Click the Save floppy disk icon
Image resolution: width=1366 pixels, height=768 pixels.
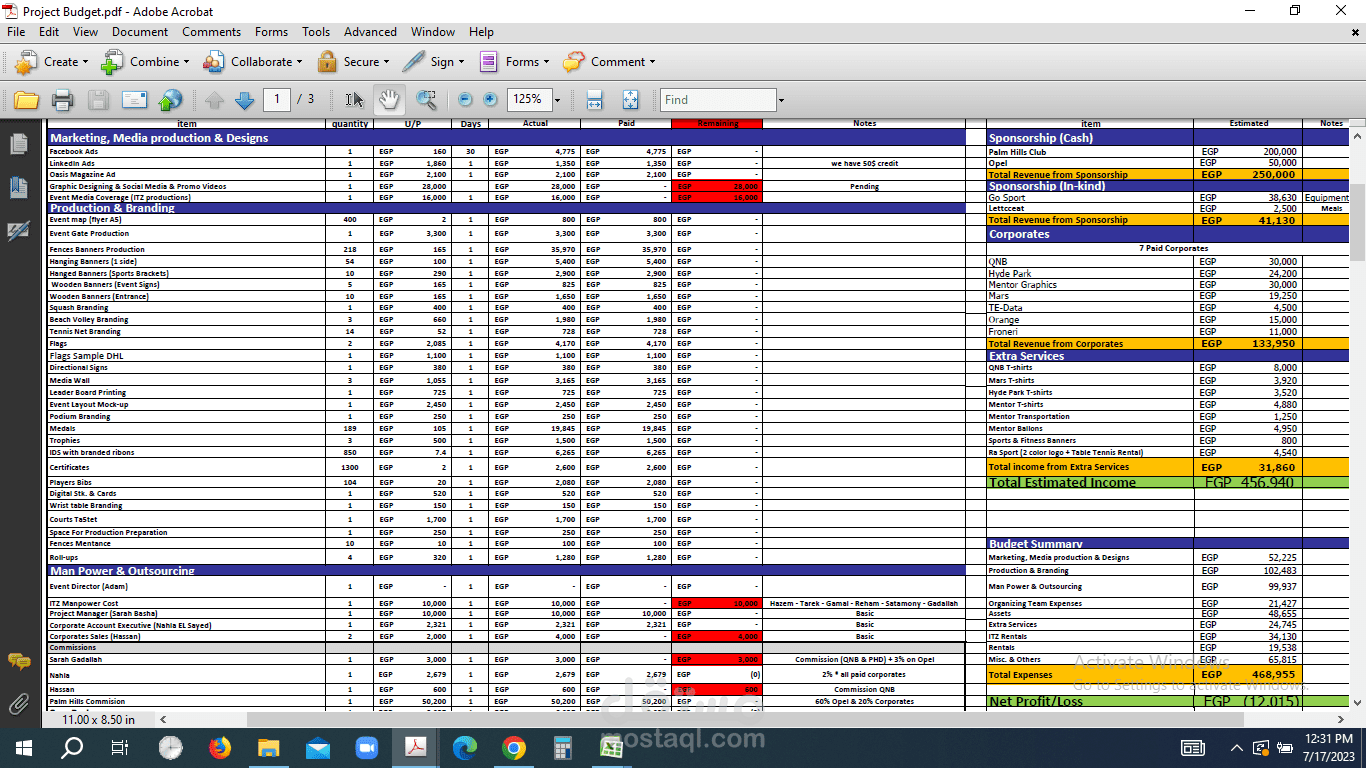pyautogui.click(x=98, y=100)
